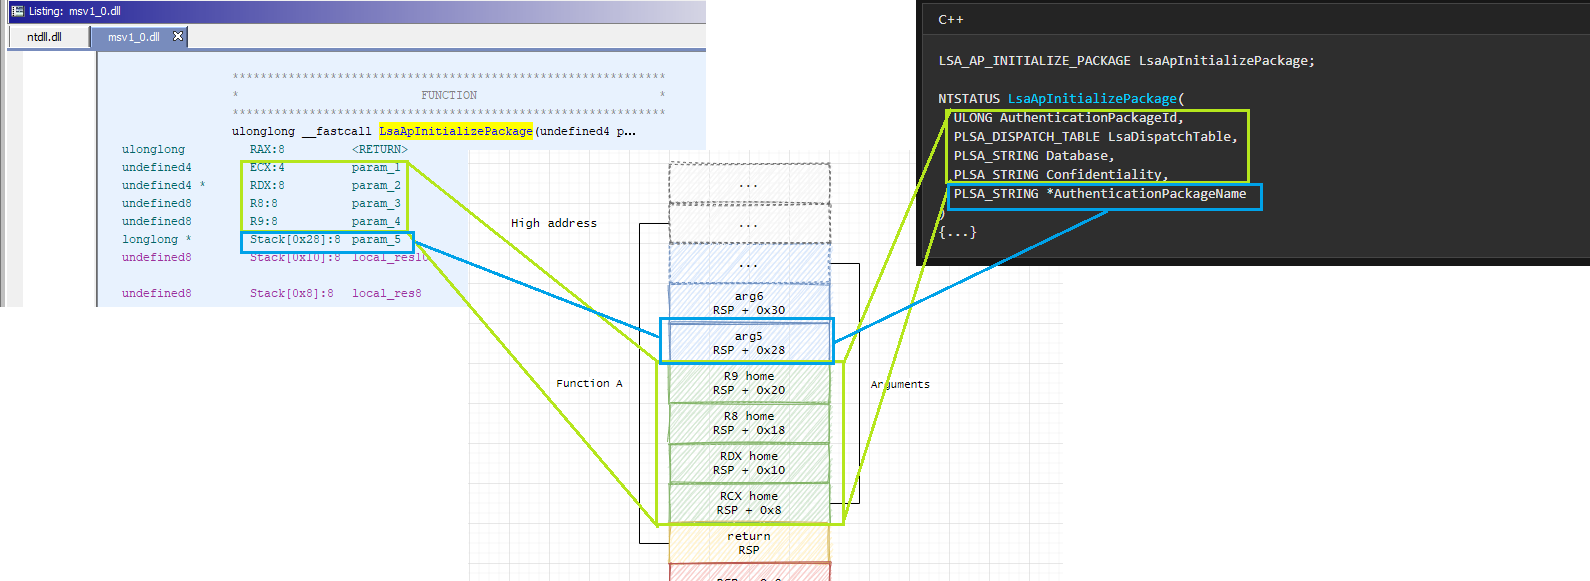Click Stack[0x28]:8 param_5 entry
Viewport: 1590px width, 581px height.
[325, 240]
